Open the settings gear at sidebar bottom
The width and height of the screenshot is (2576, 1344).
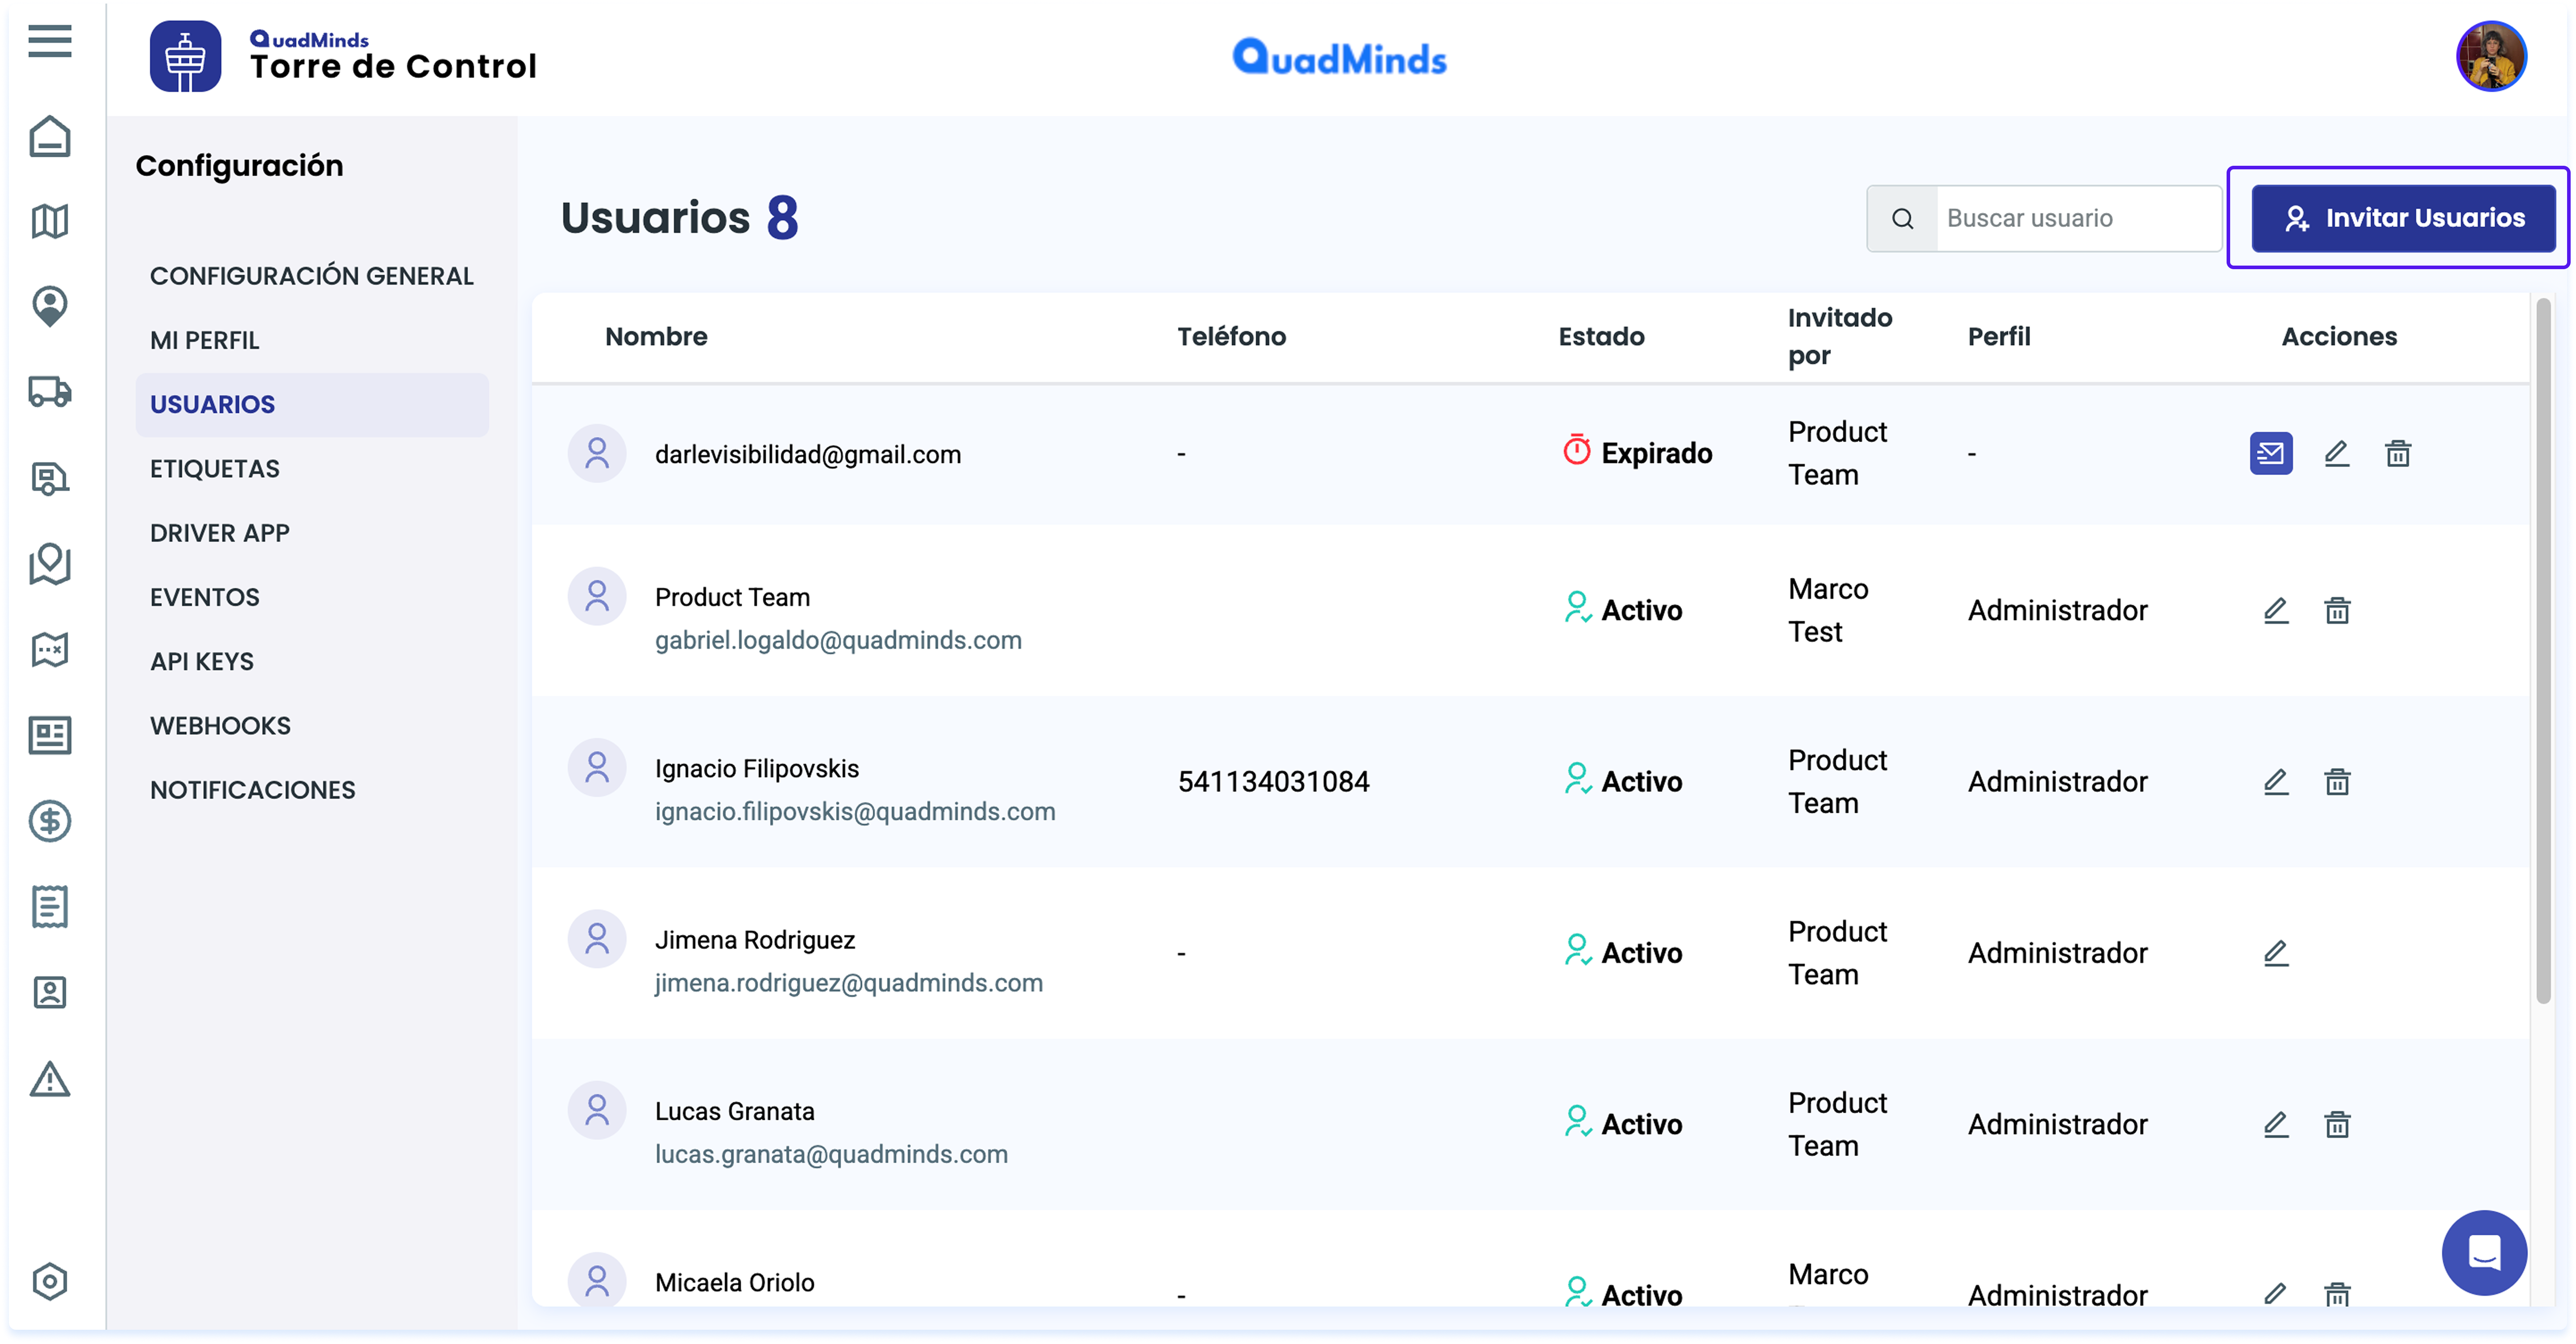click(49, 1281)
